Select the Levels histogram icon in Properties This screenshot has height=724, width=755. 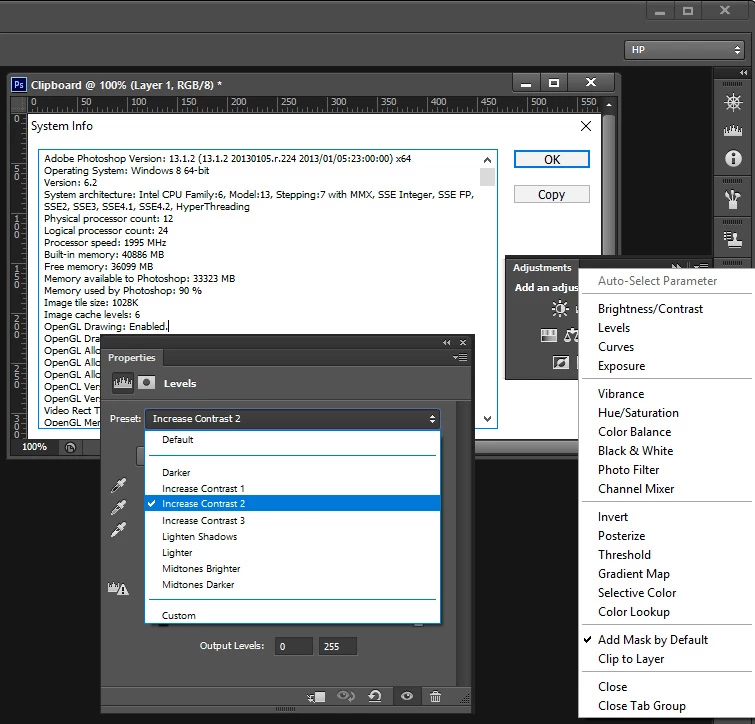pyautogui.click(x=123, y=383)
